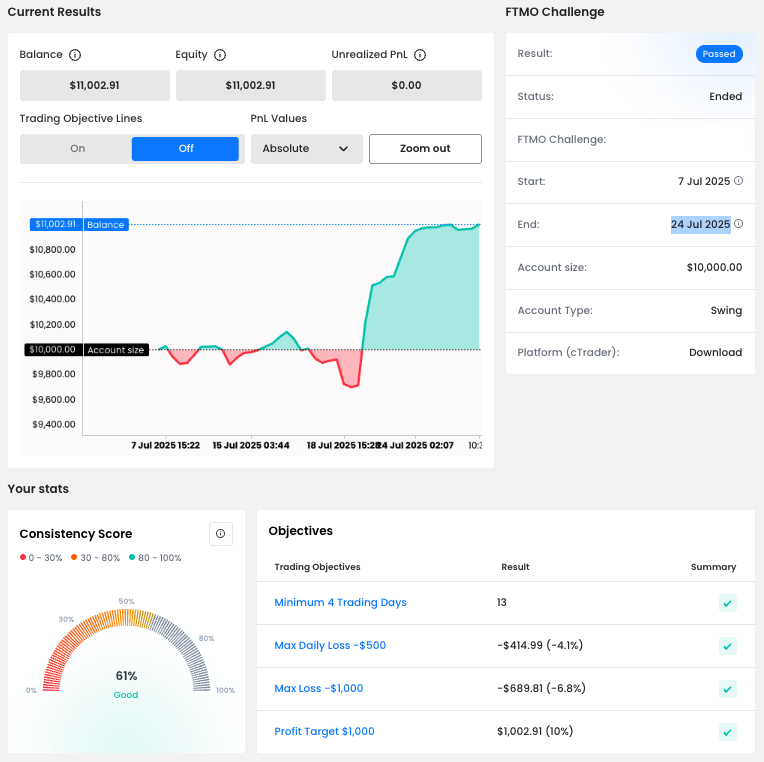The width and height of the screenshot is (764, 762).
Task: Click the info icon next to Balance
Action: pyautogui.click(x=75, y=55)
